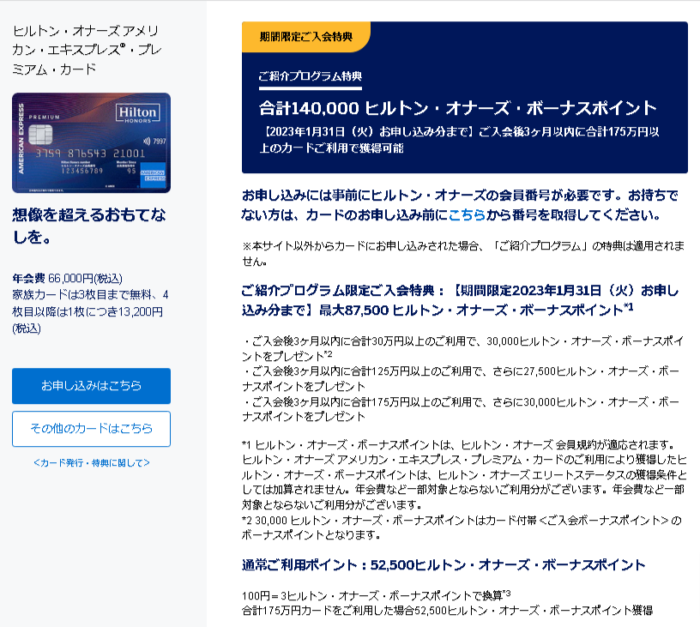
Task: Click the 通常ご利用ポイント：52,500 heading
Action: [443, 565]
